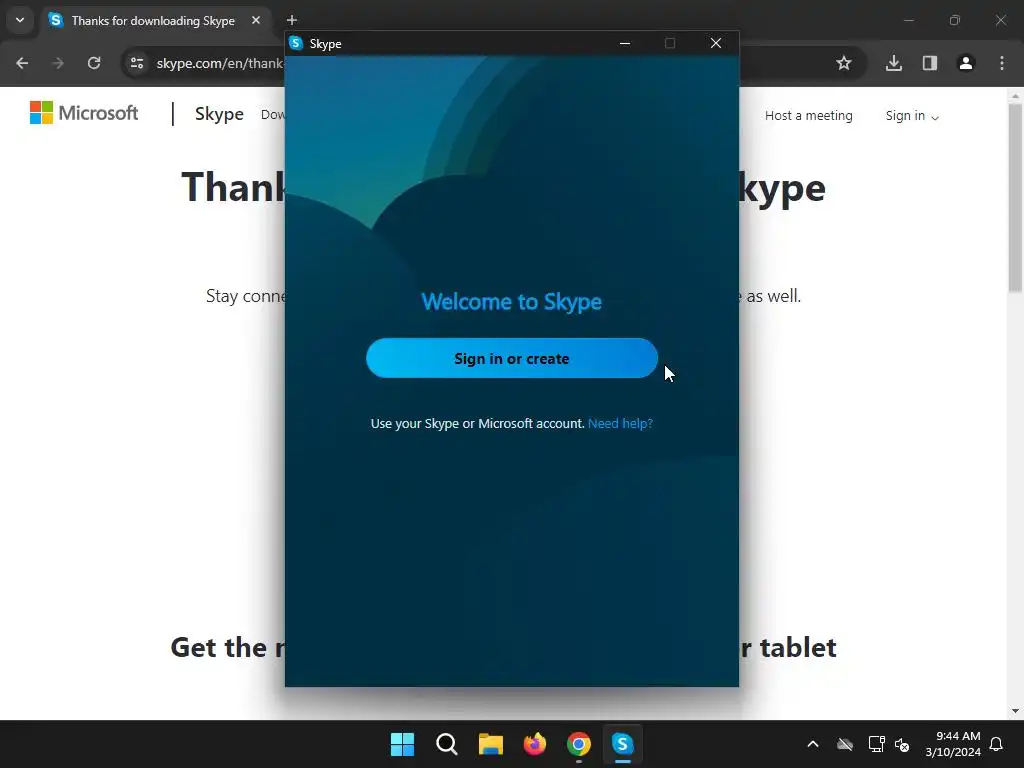The height and width of the screenshot is (768, 1024).
Task: Open the network status tray icon
Action: pyautogui.click(x=876, y=744)
